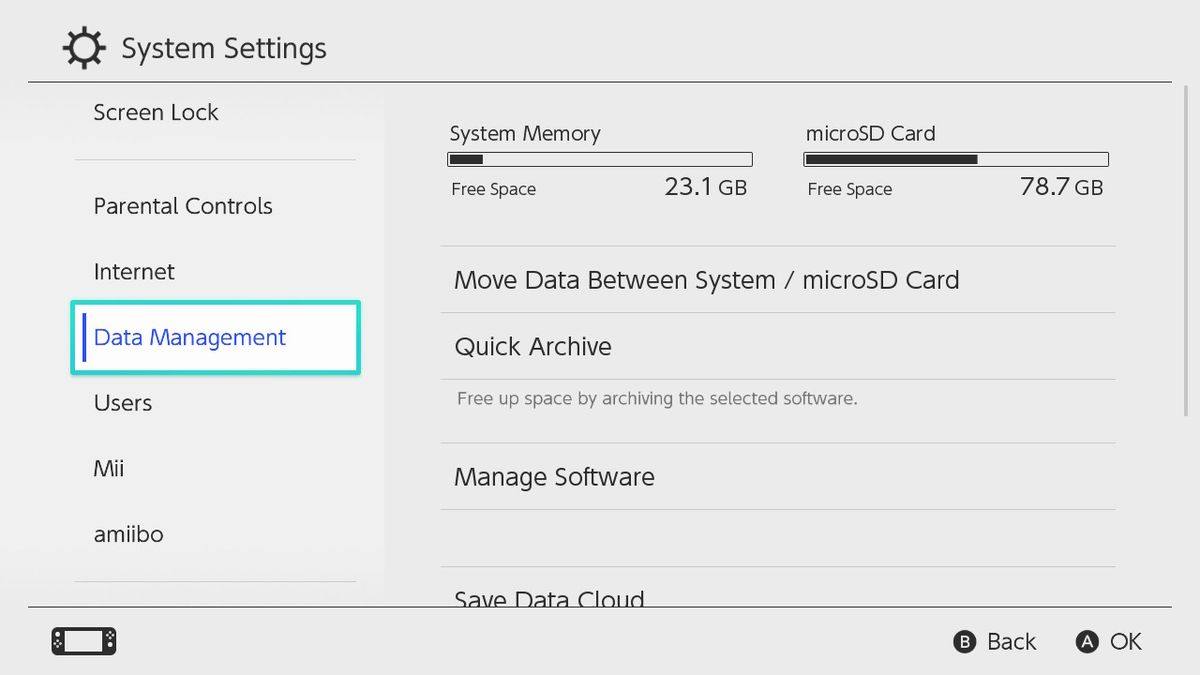The image size is (1200, 675).
Task: Go to the Internet settings section
Action: coord(134,272)
